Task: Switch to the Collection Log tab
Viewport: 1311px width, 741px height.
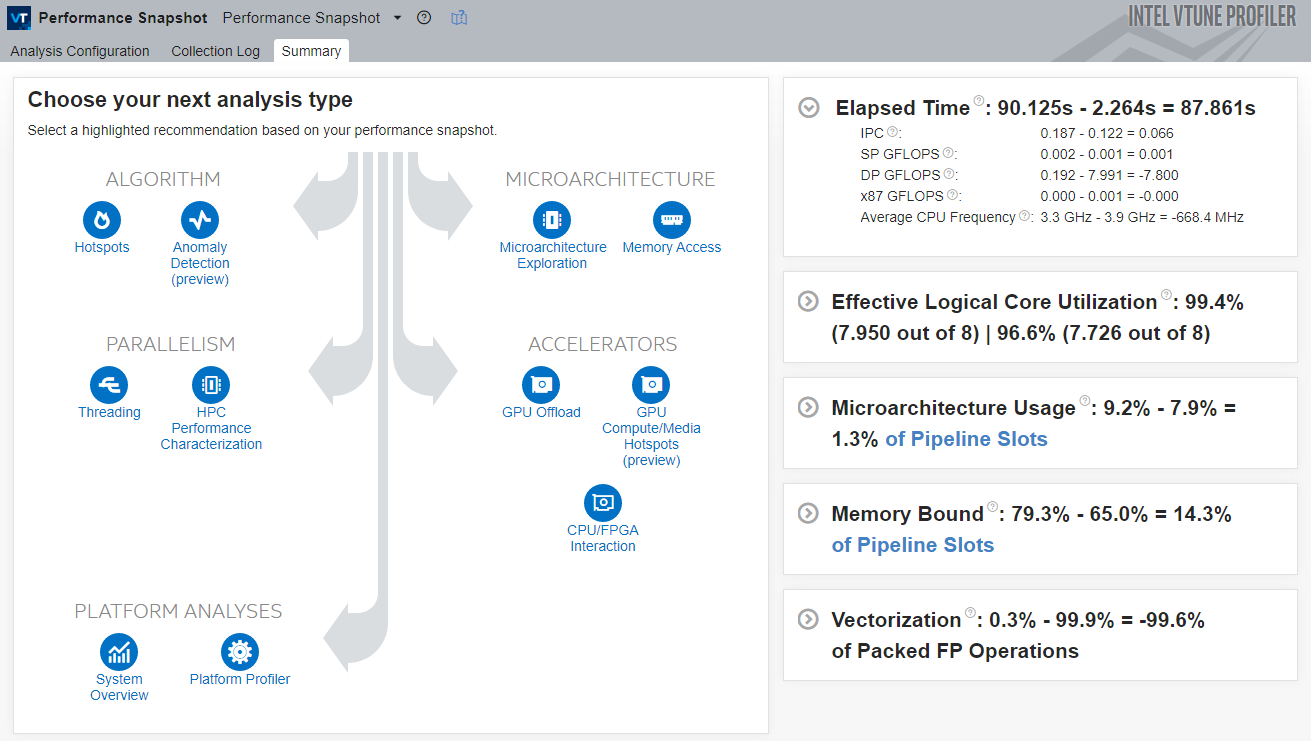Action: point(215,51)
